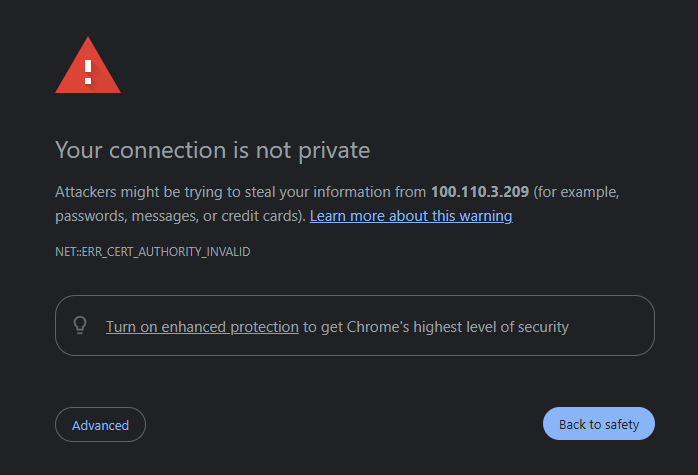Click the white exclamation mark inside the triangle
Screen dimensions: 698x475
coord(88,70)
